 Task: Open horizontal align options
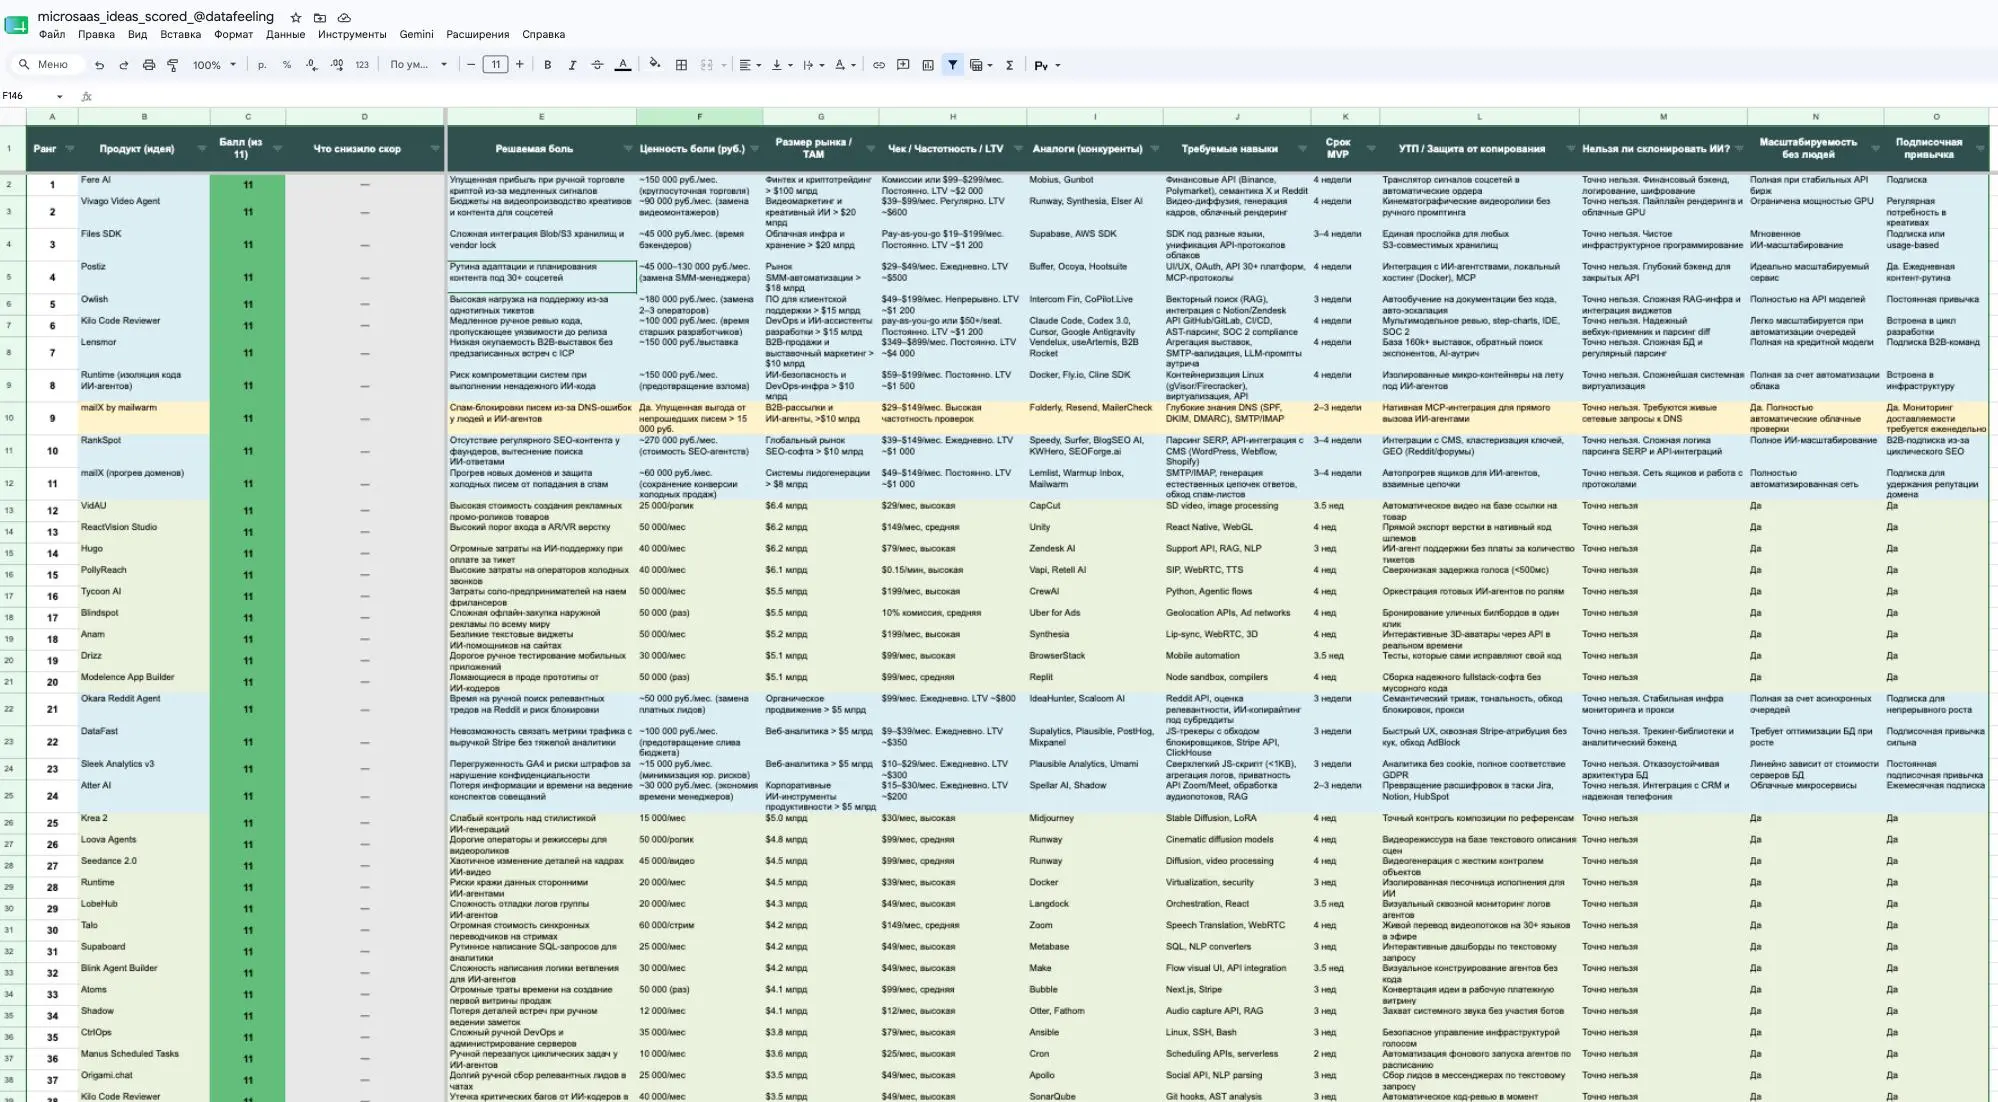[x=749, y=65]
